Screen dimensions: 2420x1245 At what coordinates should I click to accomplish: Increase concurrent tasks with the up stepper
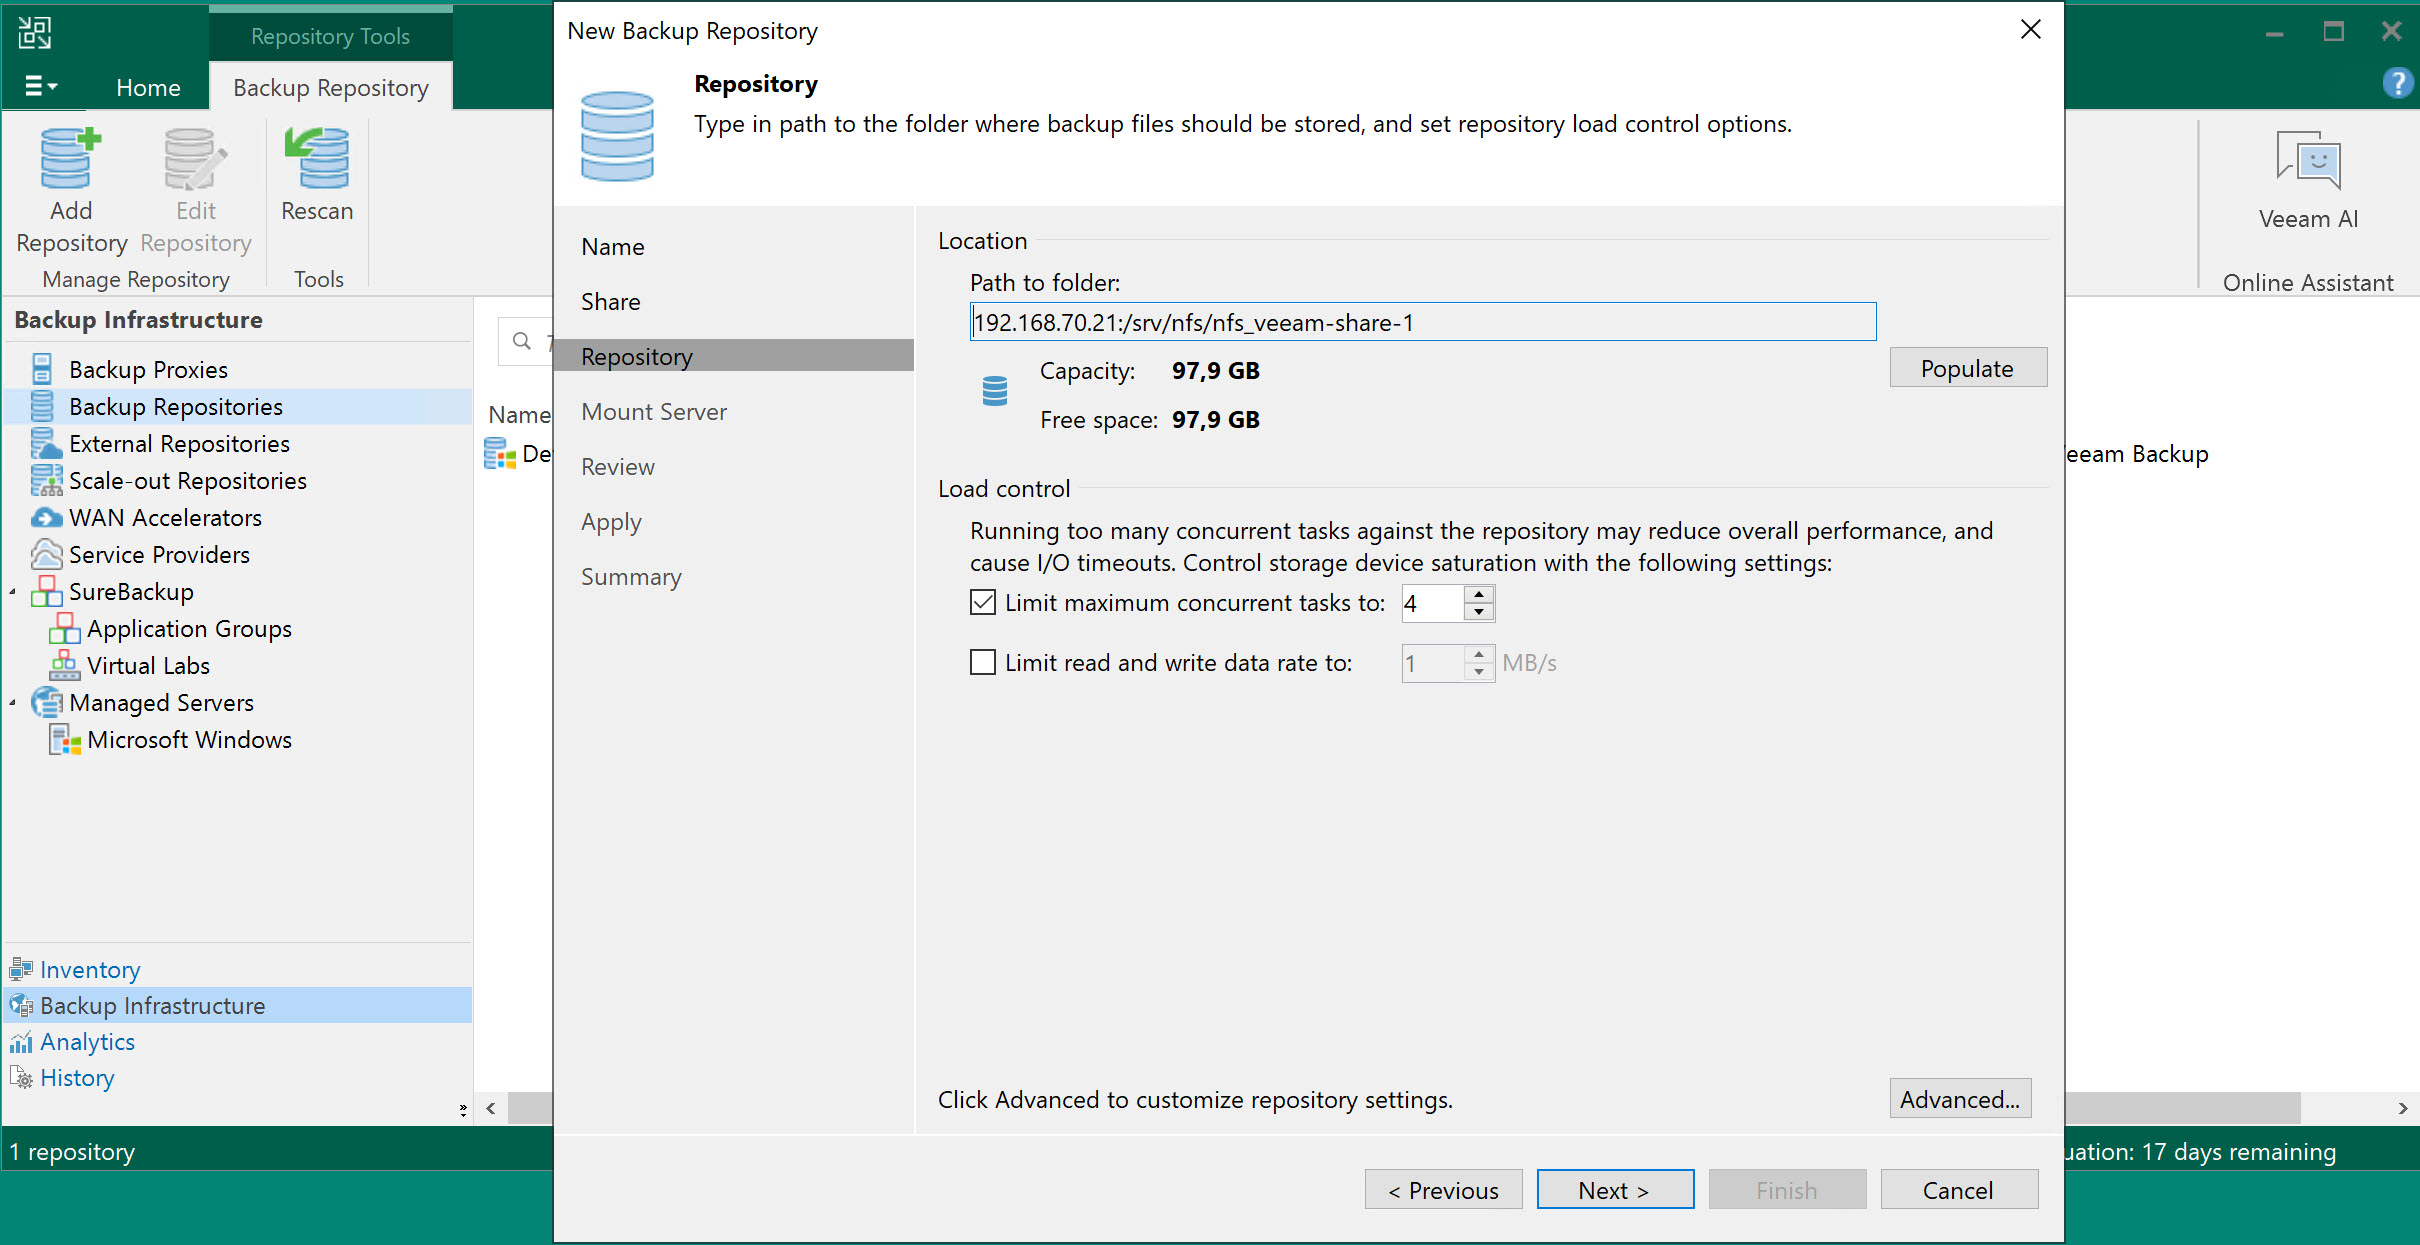(x=1479, y=595)
